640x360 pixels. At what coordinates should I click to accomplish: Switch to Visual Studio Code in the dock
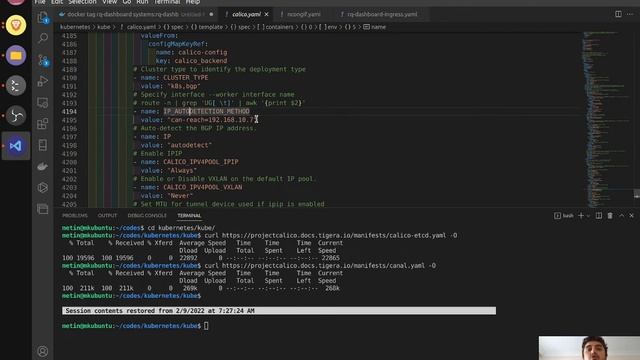tap(16, 146)
